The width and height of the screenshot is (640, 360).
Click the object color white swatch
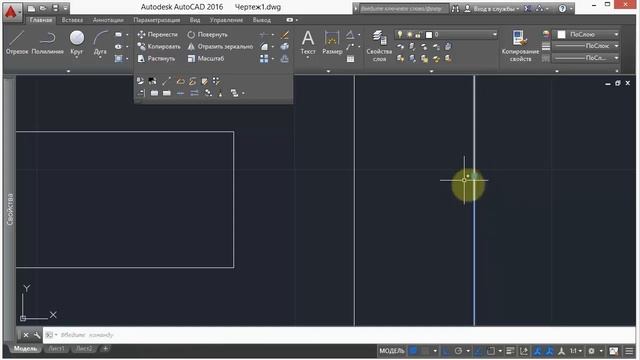point(562,35)
